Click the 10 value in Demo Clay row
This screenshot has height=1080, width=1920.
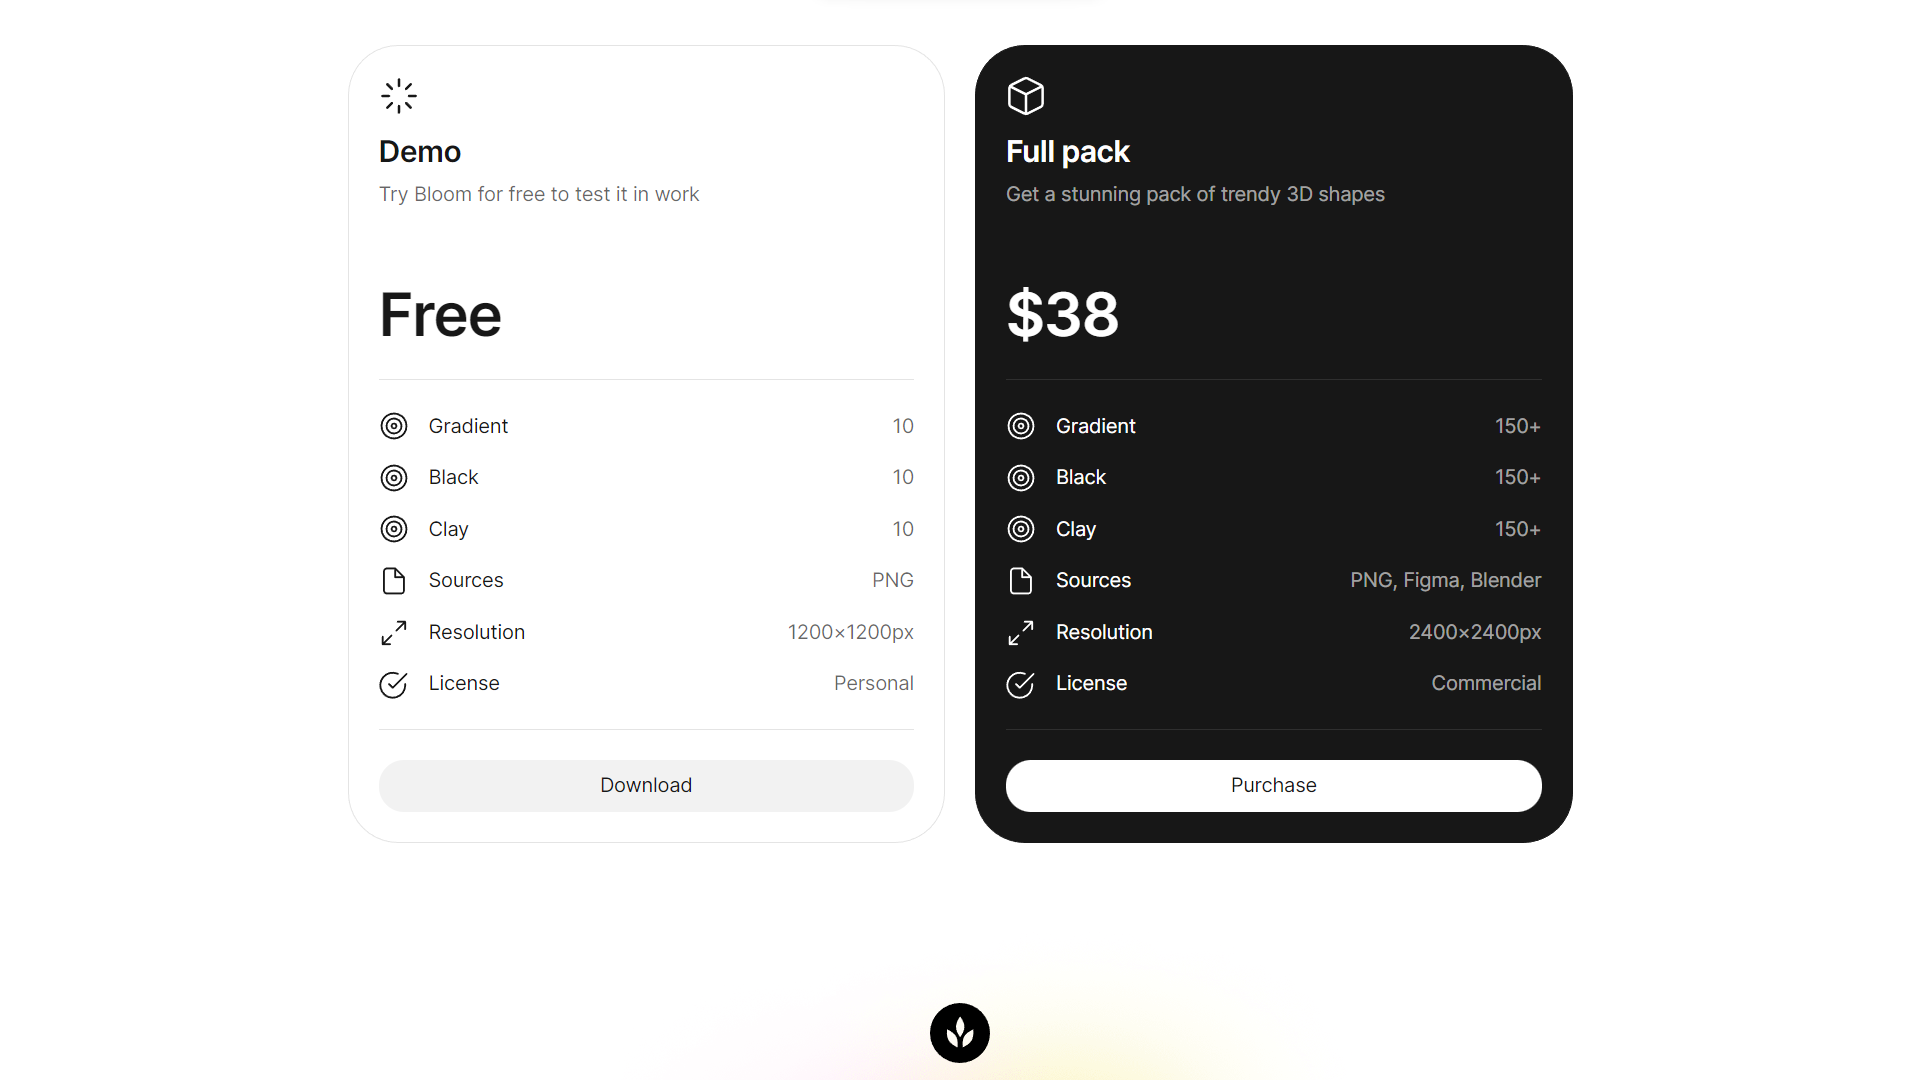(903, 529)
